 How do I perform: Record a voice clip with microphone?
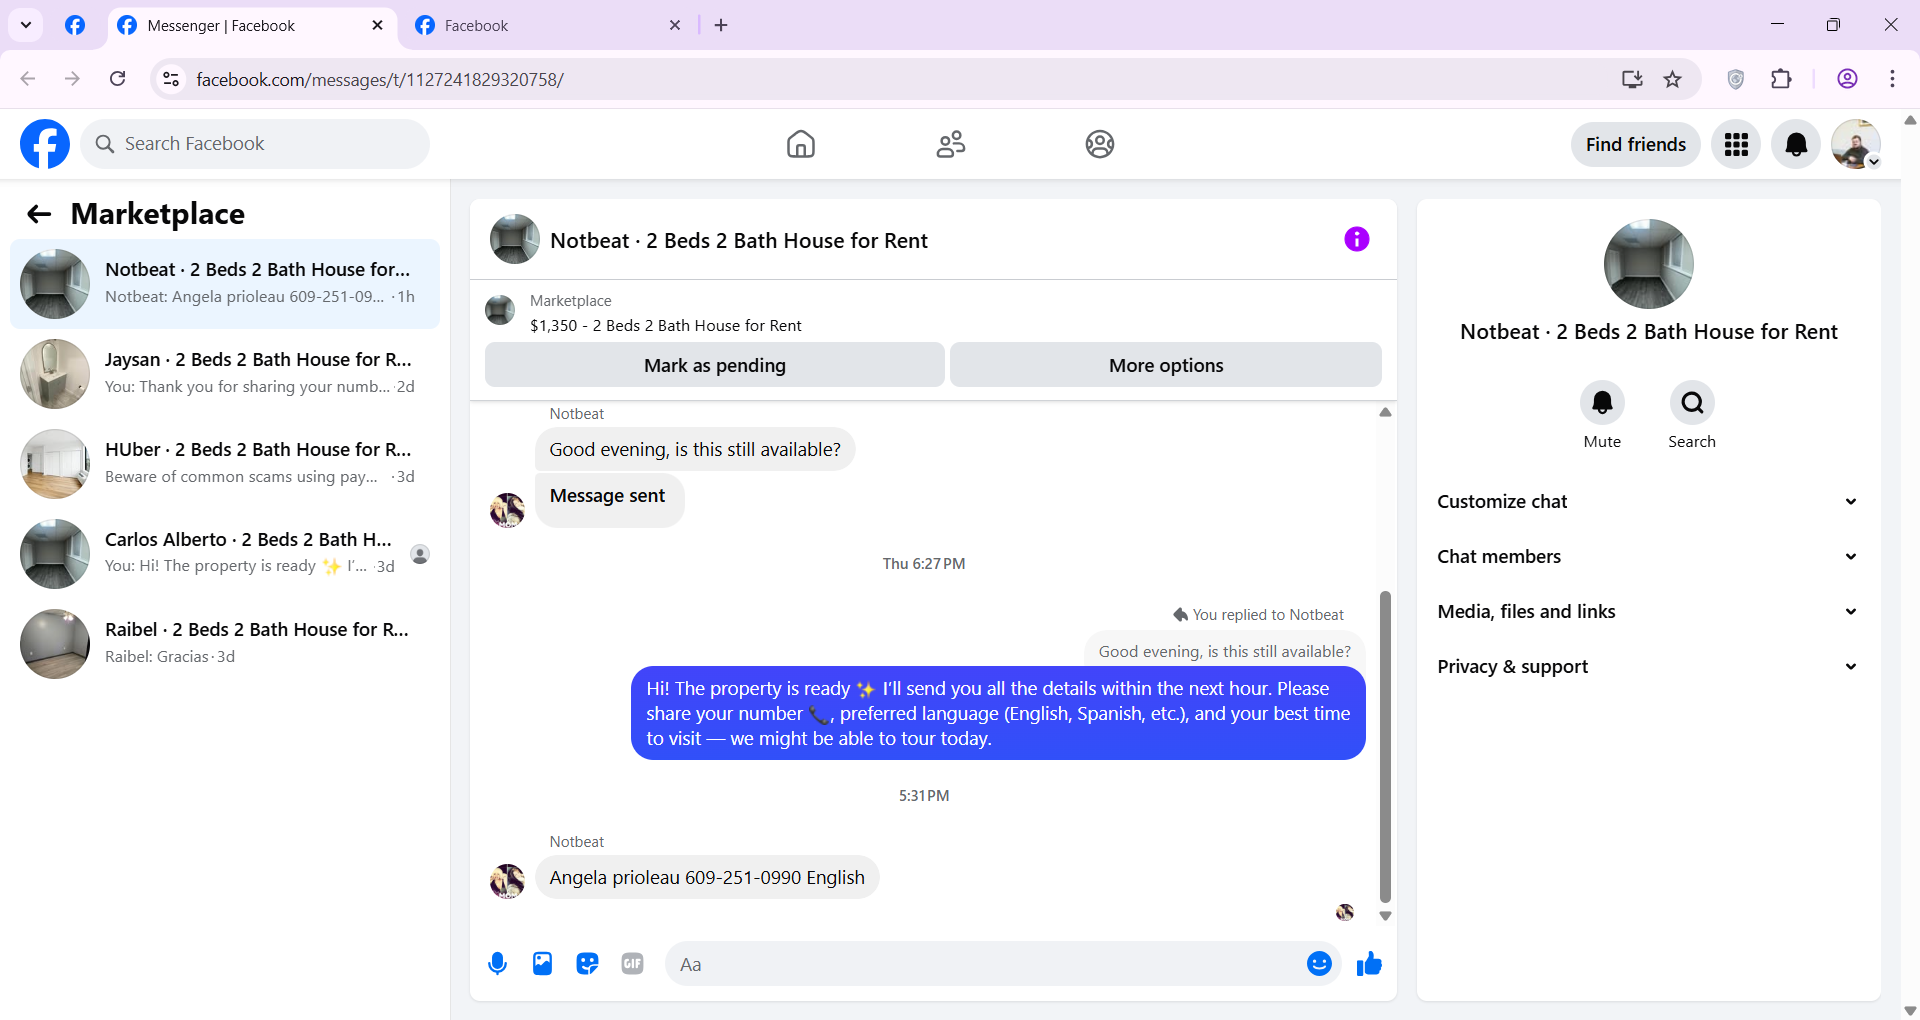pyautogui.click(x=498, y=964)
